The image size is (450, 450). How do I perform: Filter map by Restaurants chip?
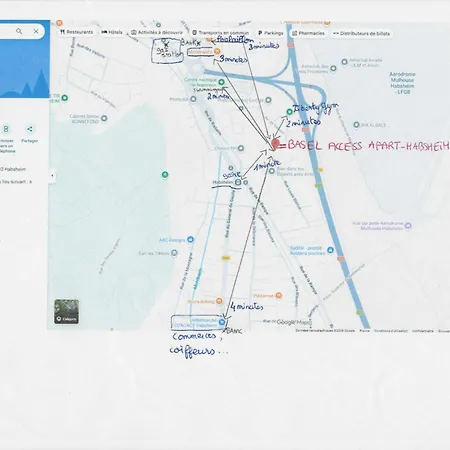76,32
